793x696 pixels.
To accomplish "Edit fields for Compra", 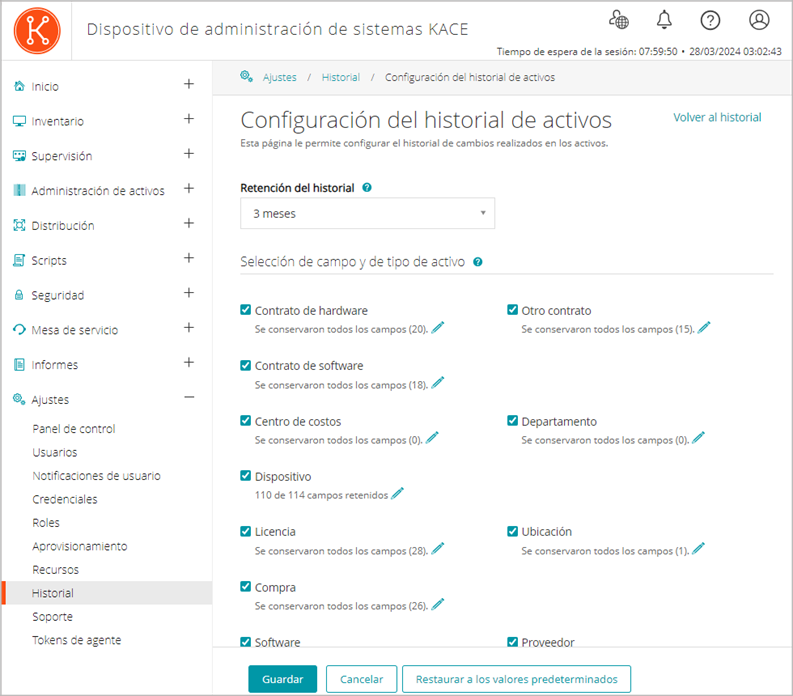I will pyautogui.click(x=438, y=604).
